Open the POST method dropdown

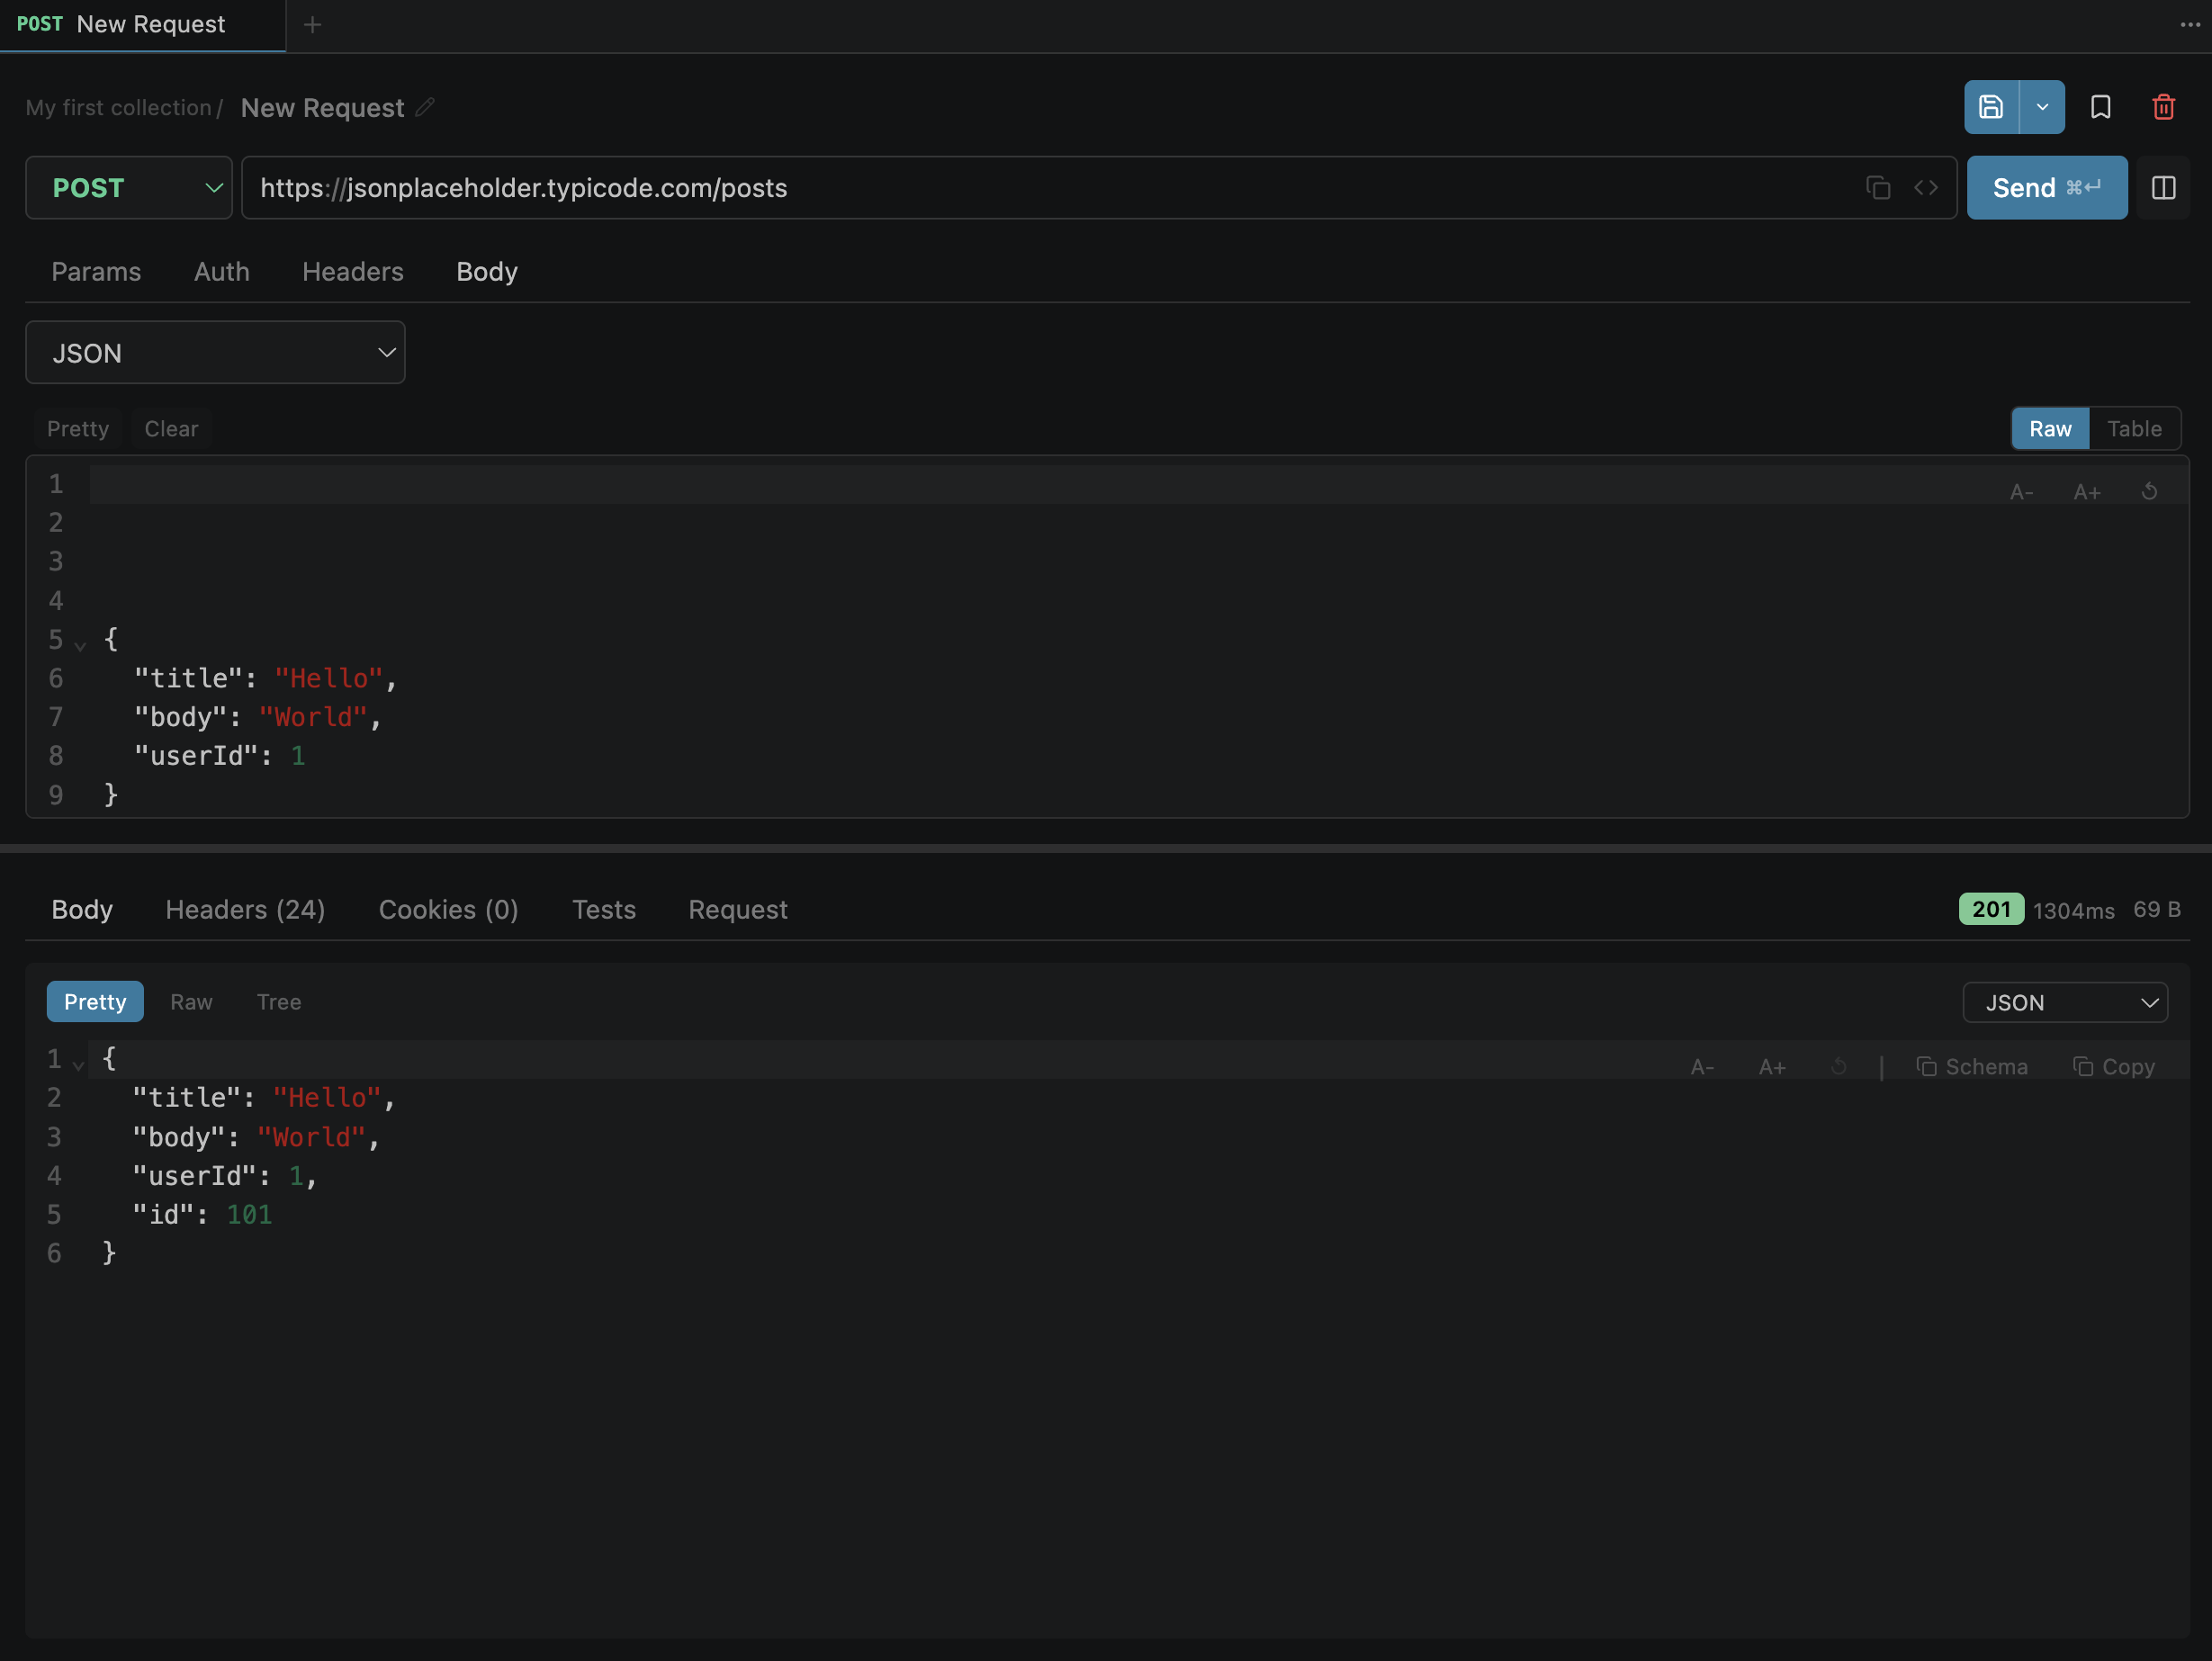(129, 188)
